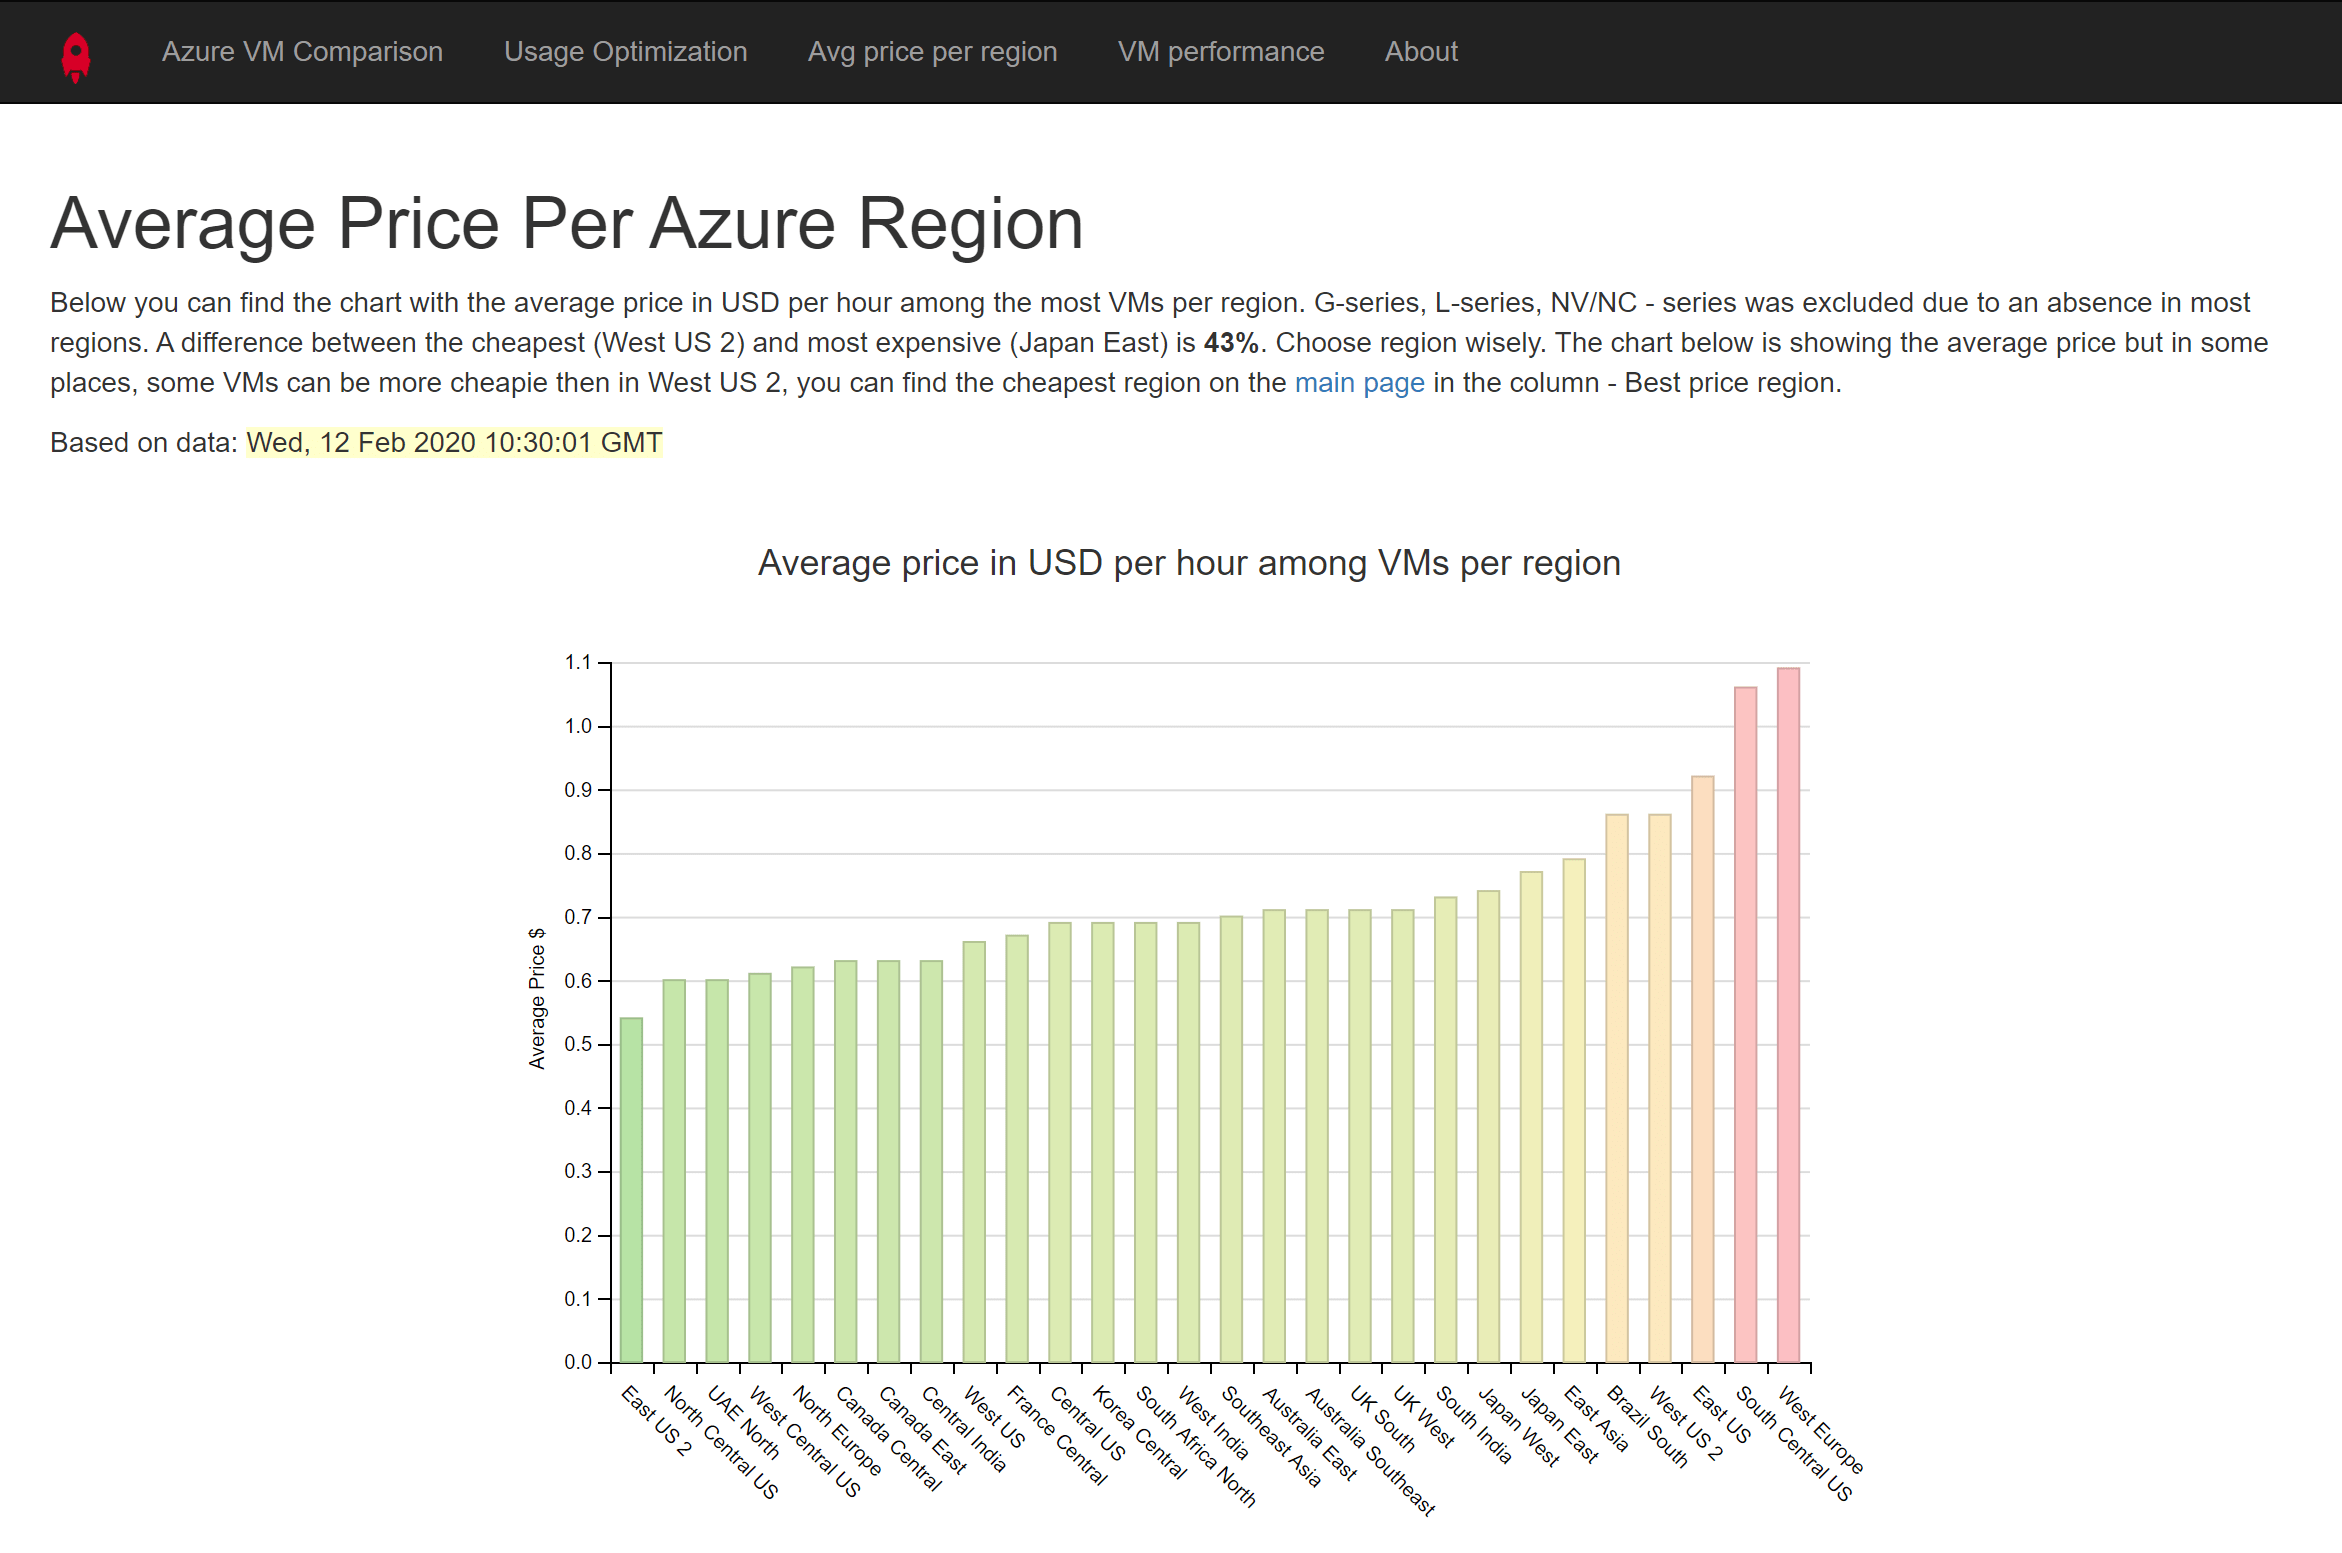The width and height of the screenshot is (2342, 1553).
Task: Click the '0.5' y-axis tick label
Action: (578, 1044)
